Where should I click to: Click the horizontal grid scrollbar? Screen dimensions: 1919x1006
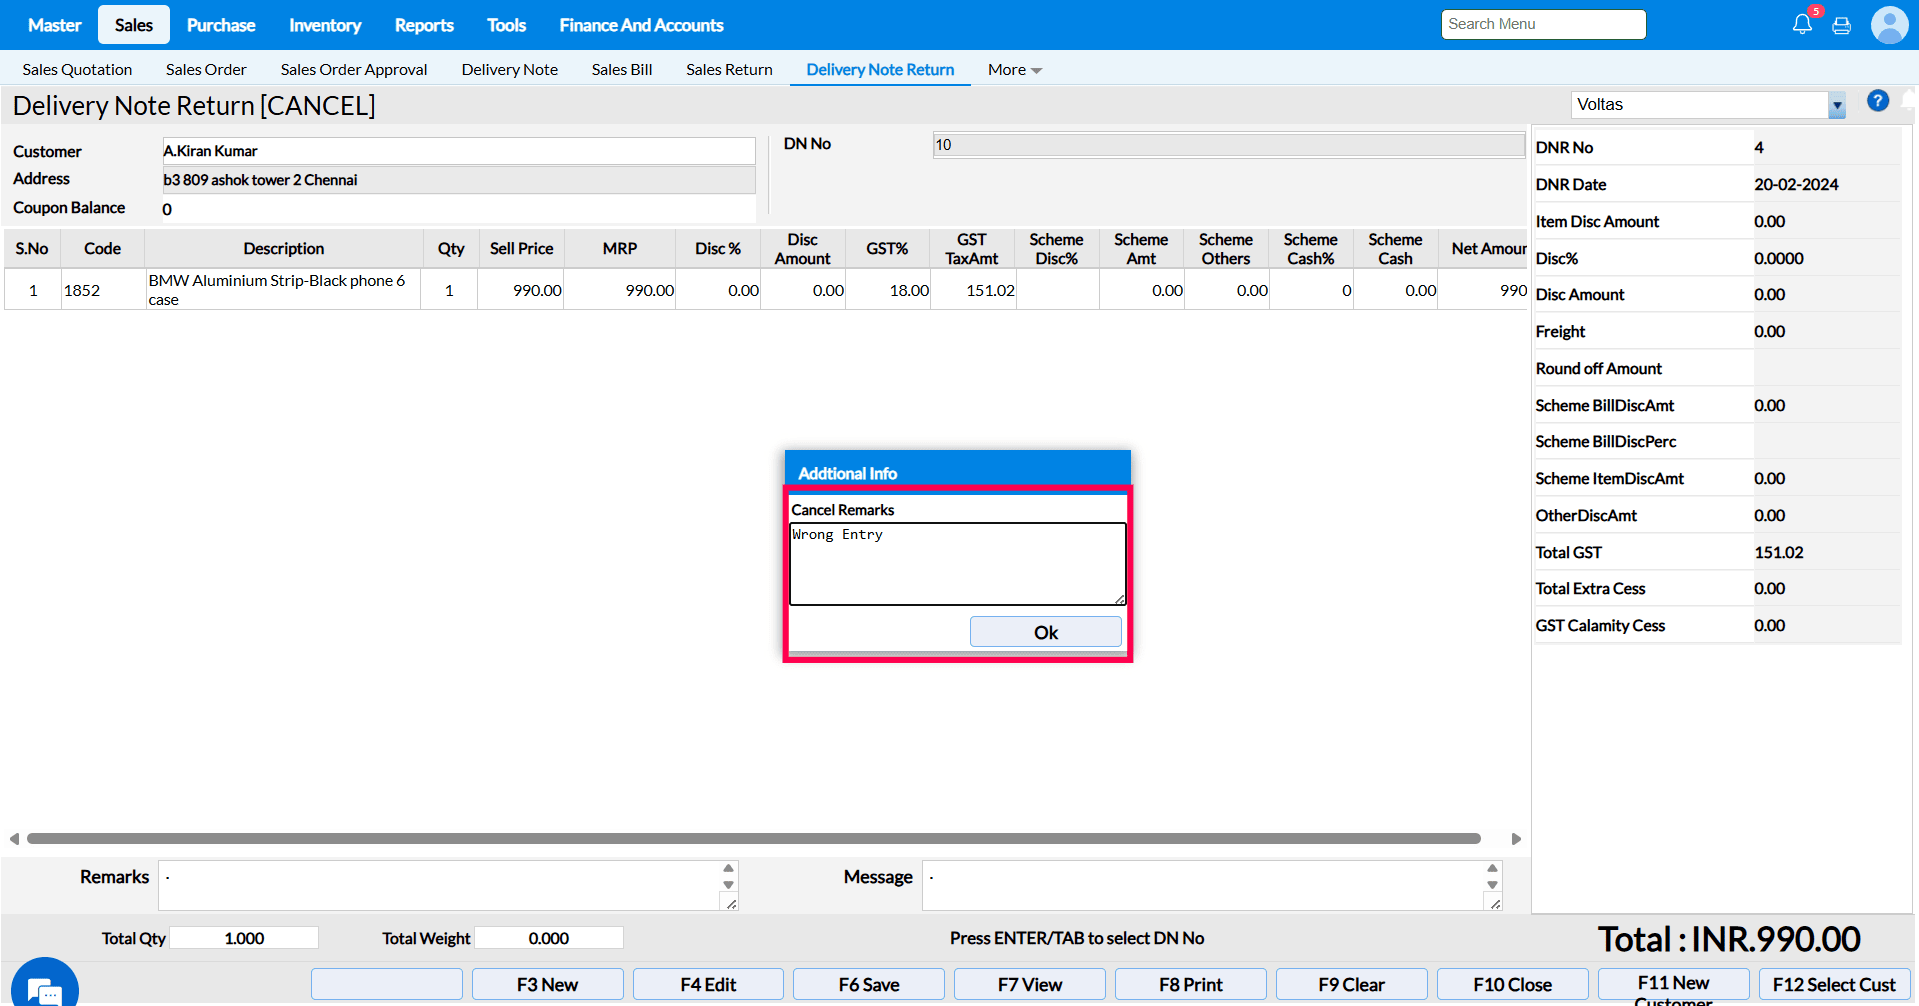(754, 839)
